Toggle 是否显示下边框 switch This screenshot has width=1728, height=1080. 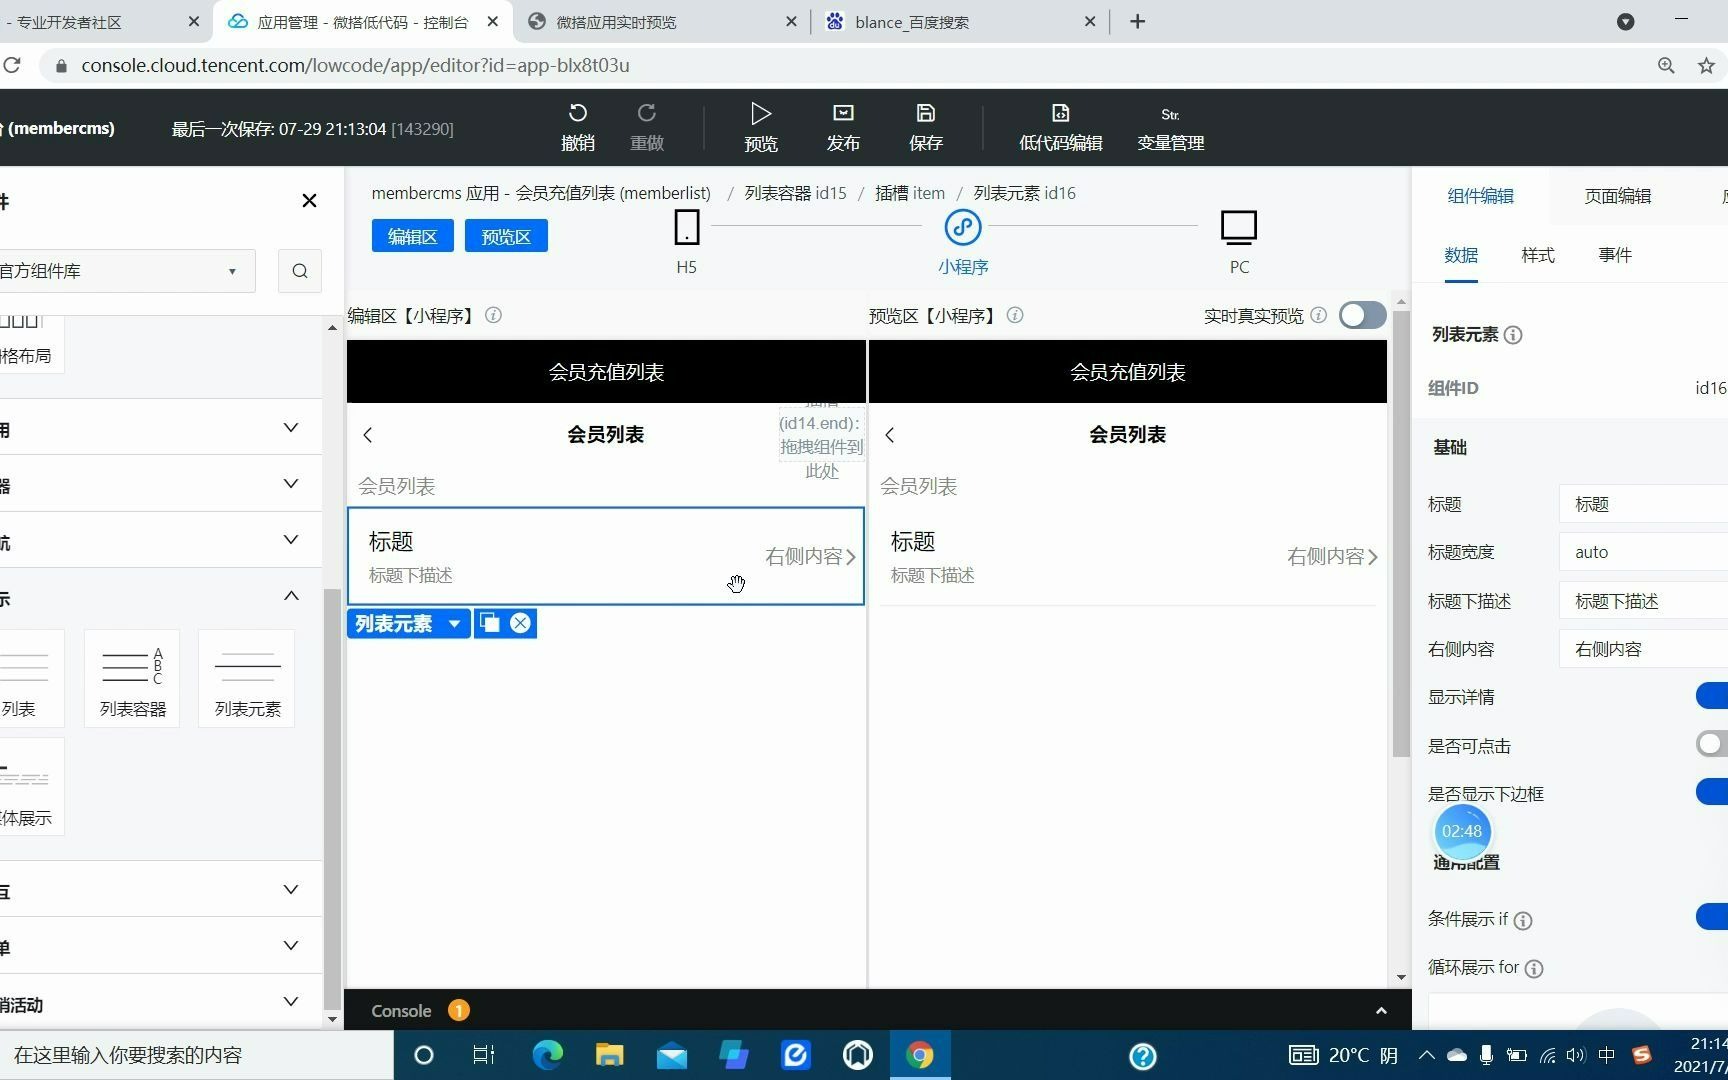coord(1712,792)
